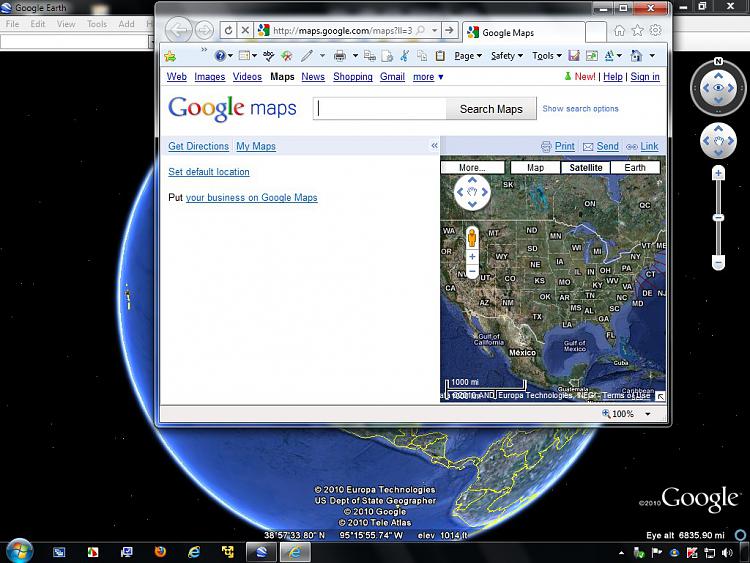Click Set default location link

[x=209, y=172]
